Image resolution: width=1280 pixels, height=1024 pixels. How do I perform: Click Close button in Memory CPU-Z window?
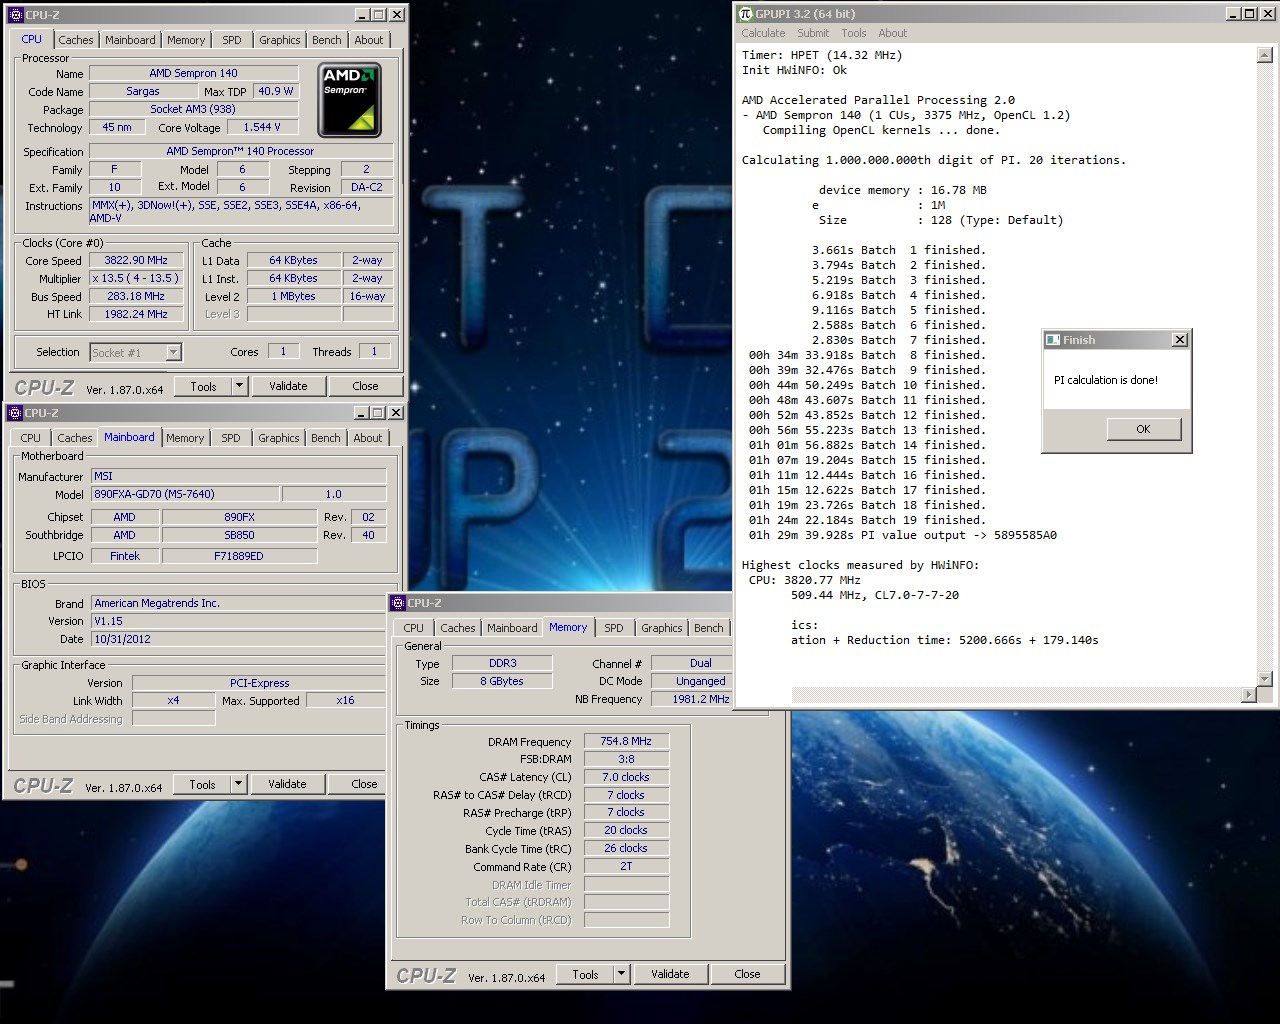(747, 974)
